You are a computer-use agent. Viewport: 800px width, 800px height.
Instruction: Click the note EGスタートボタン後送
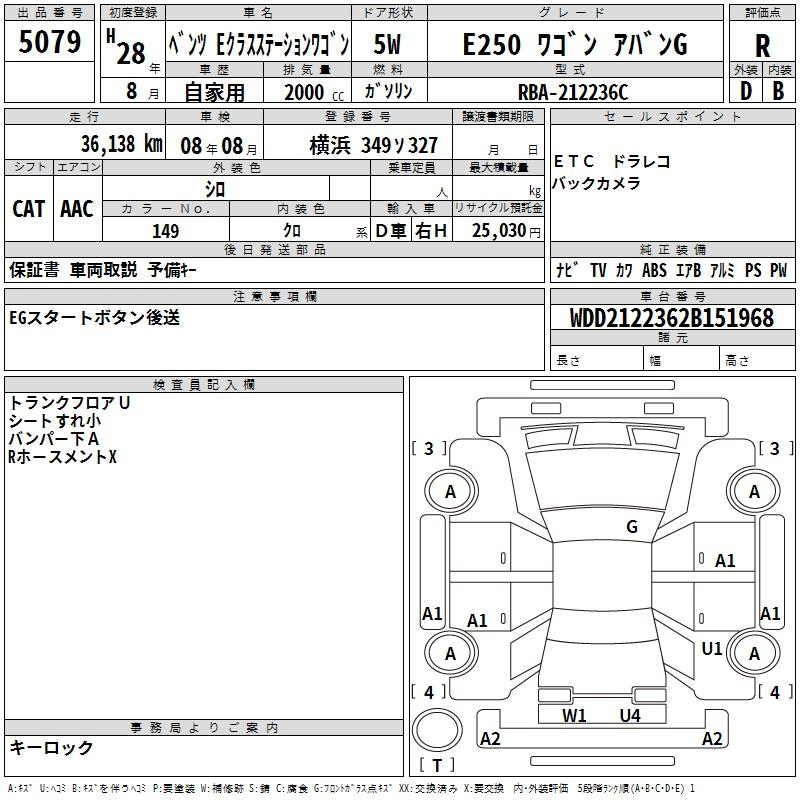(94, 318)
